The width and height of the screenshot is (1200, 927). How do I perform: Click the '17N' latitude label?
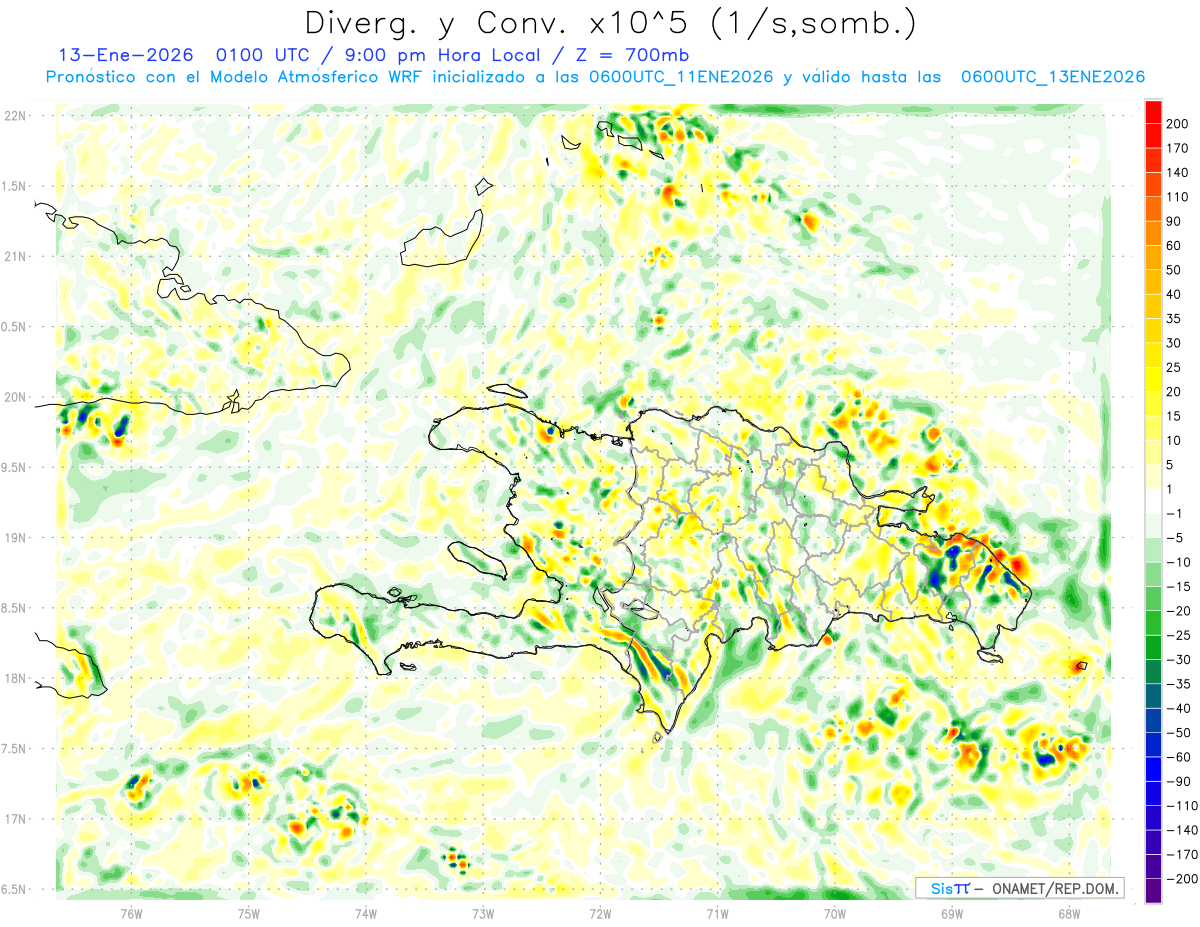click(14, 819)
